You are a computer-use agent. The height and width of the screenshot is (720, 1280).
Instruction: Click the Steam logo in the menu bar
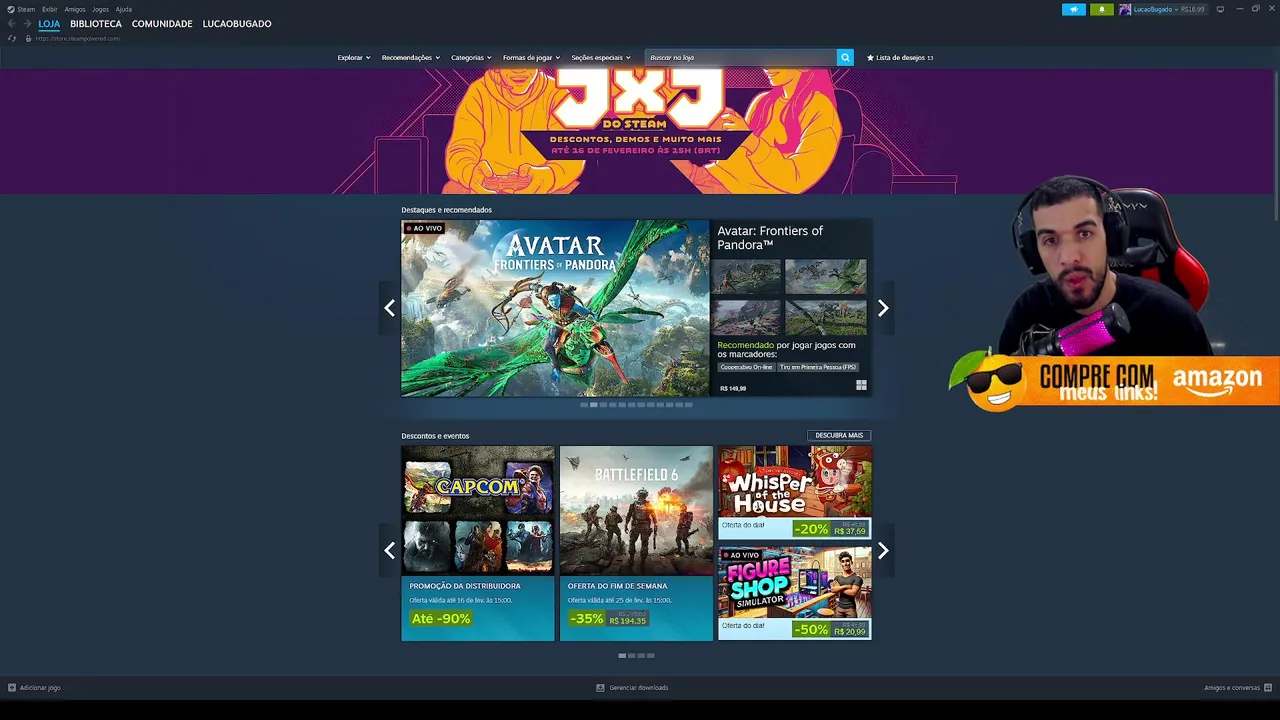[x=11, y=9]
